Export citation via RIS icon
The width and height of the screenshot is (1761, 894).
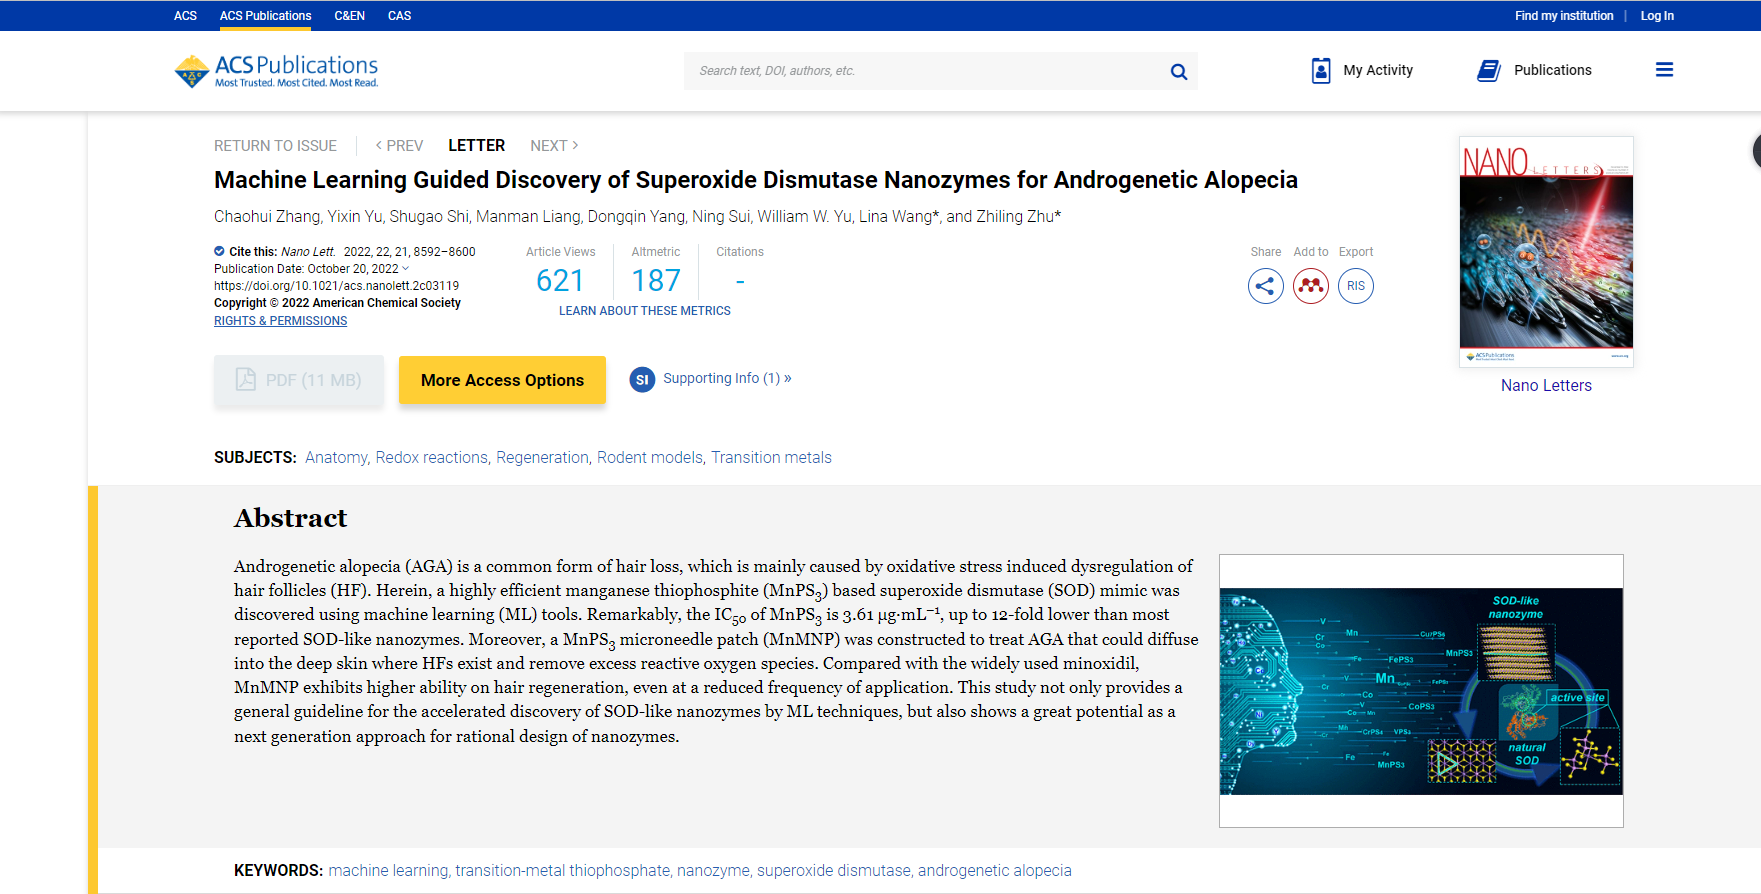pyautogui.click(x=1356, y=286)
